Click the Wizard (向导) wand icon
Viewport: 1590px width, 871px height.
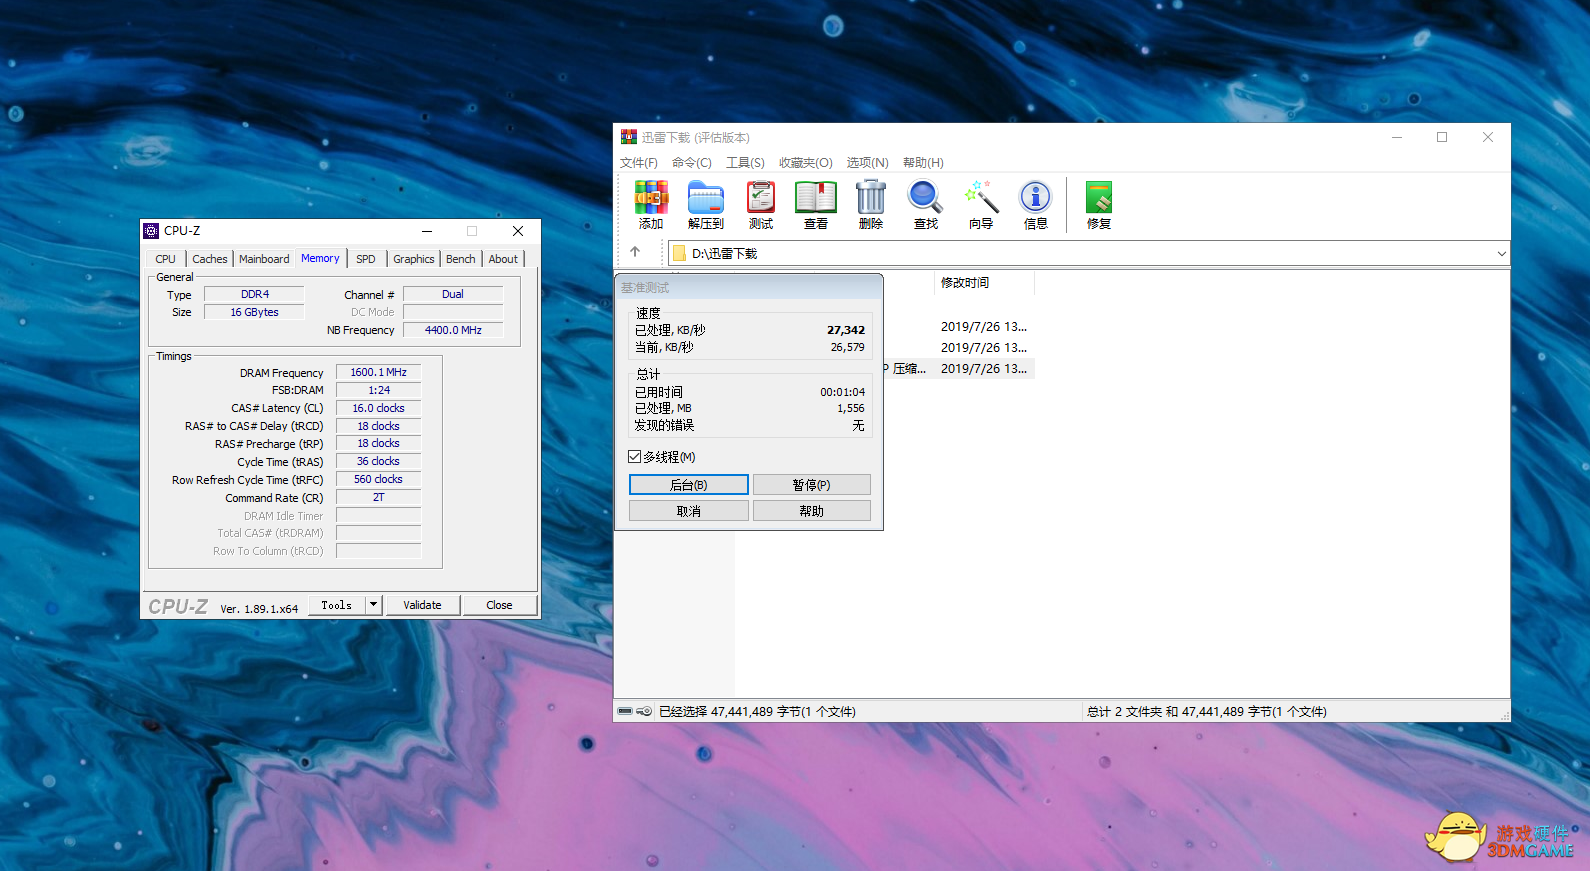(981, 205)
